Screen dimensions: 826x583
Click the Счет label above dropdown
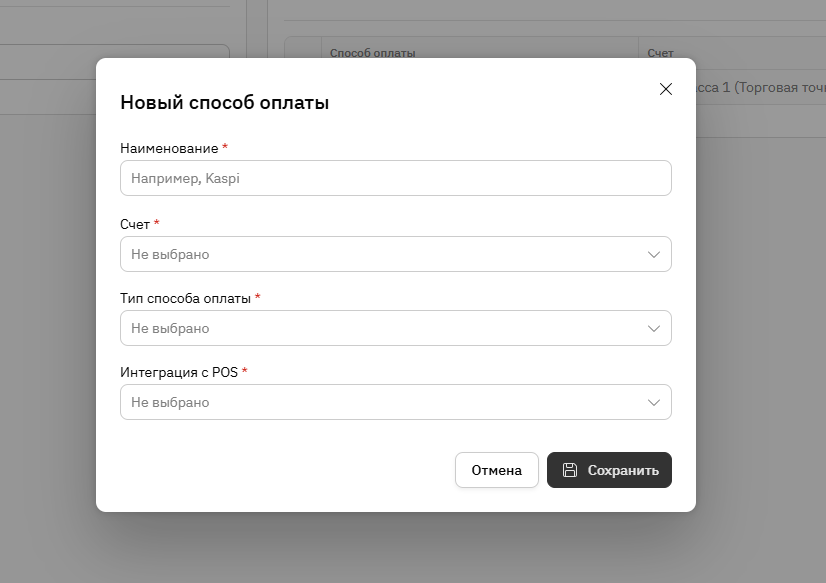135,224
